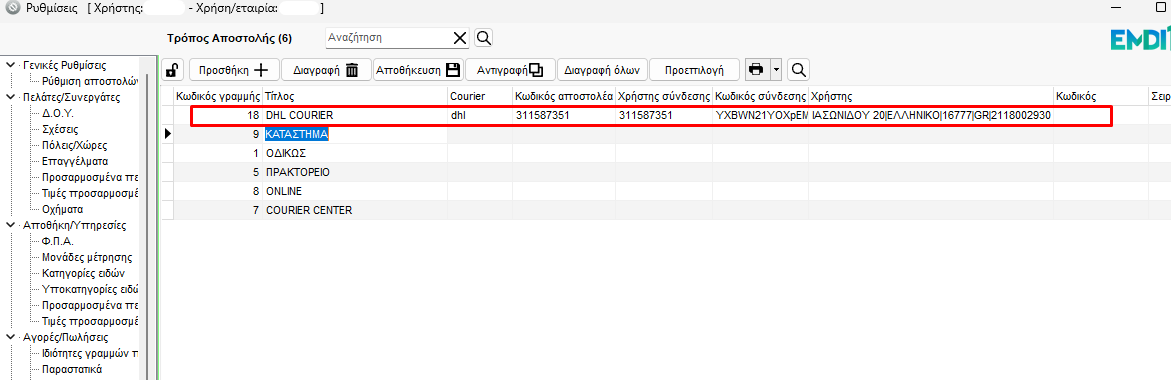
Task: Select Πόλεις/Χώρες in the tree
Action: (x=75, y=145)
